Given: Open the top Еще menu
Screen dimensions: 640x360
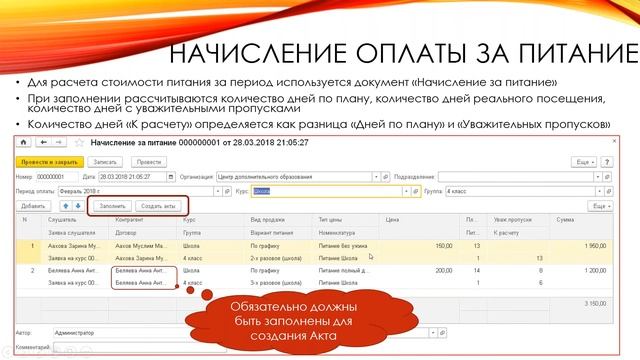Looking at the screenshot, I should (x=585, y=162).
